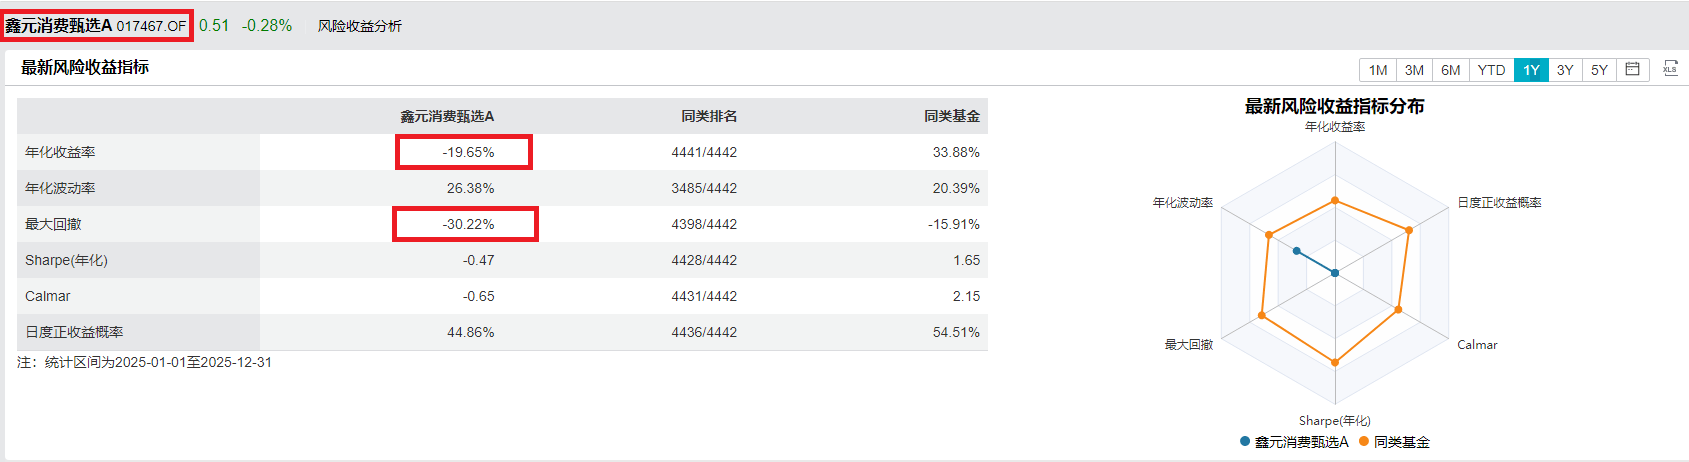Click the 最大回撤 value -30.22%

coord(468,224)
